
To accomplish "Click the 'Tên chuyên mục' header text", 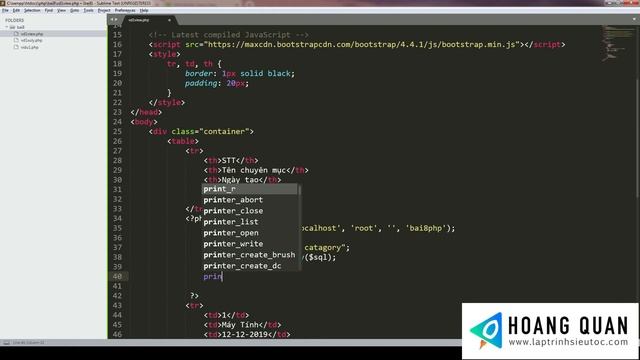I will pyautogui.click(x=254, y=170).
